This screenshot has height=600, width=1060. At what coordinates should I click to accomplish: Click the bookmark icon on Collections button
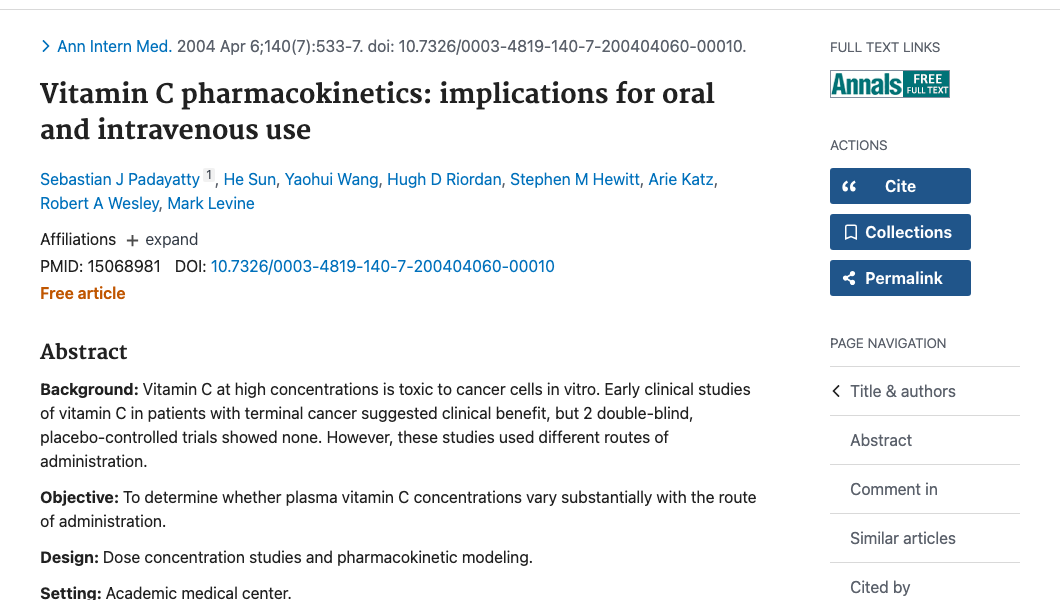click(x=852, y=232)
